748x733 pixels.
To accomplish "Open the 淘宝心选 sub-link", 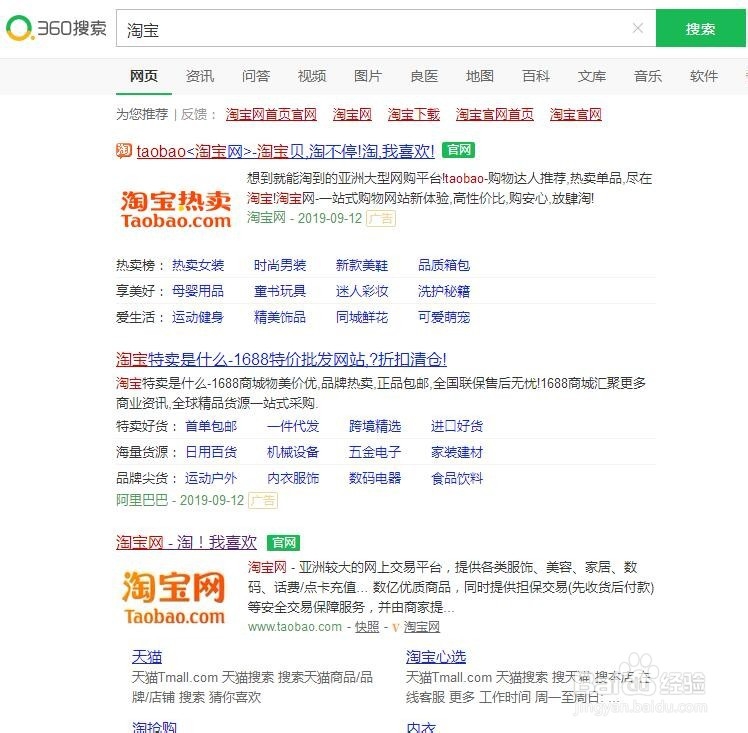I will point(436,657).
